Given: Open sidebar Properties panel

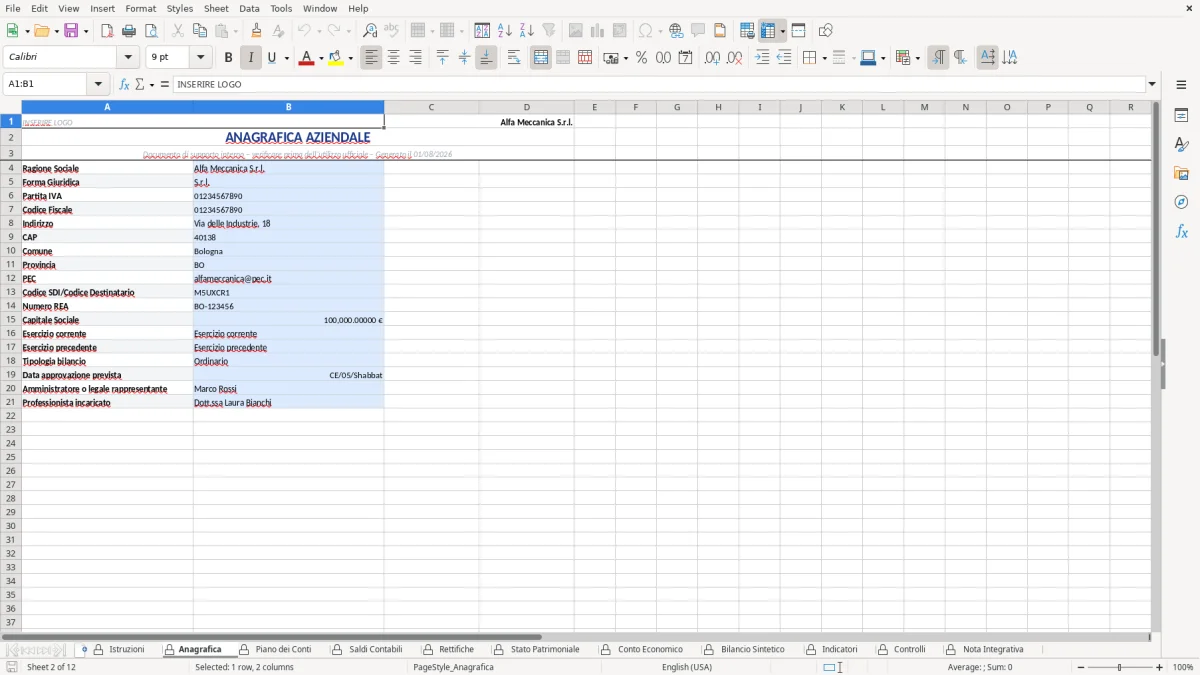Looking at the screenshot, I should point(1181,116).
